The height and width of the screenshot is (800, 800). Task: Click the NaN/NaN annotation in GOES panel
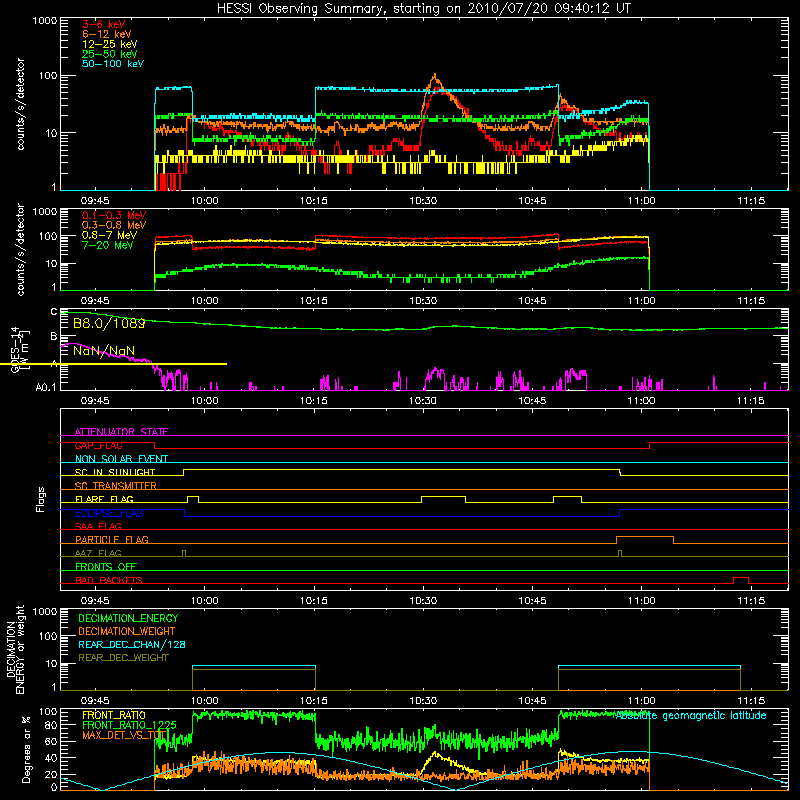[x=104, y=351]
